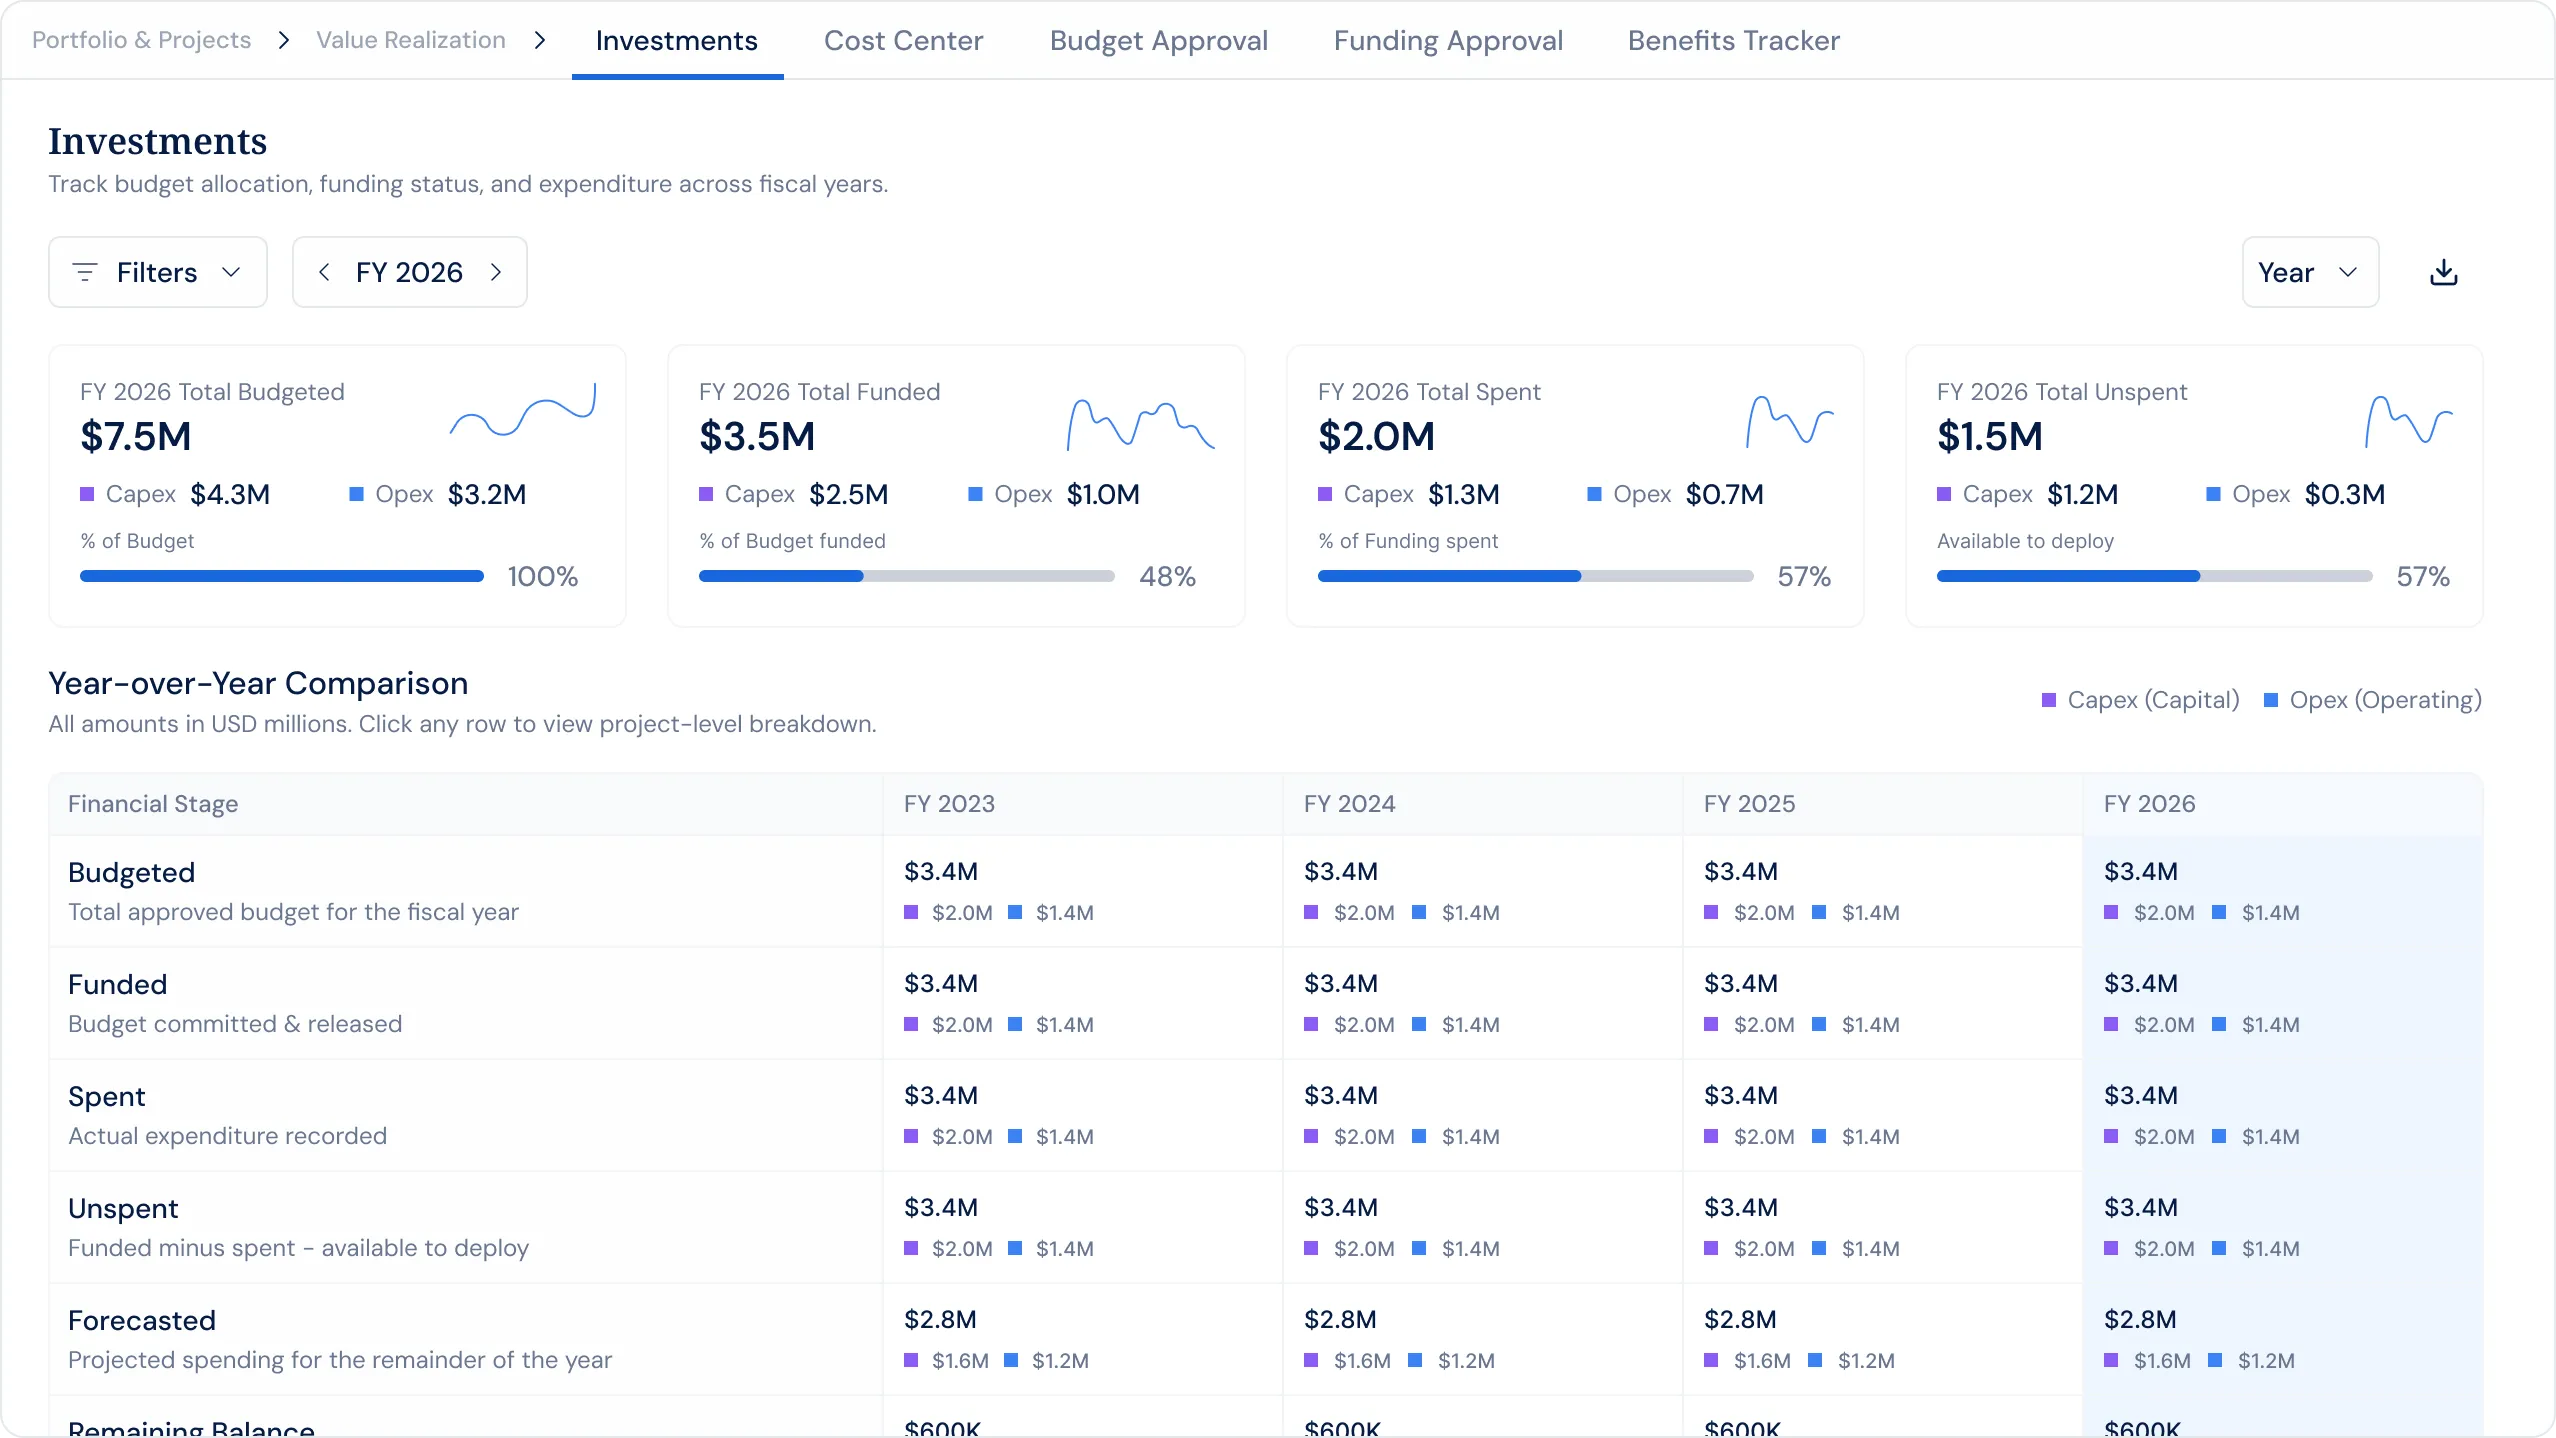Screen dimensions: 2556x1438
Task: Click $2.0M Total Spent value
Action: (x=1376, y=436)
